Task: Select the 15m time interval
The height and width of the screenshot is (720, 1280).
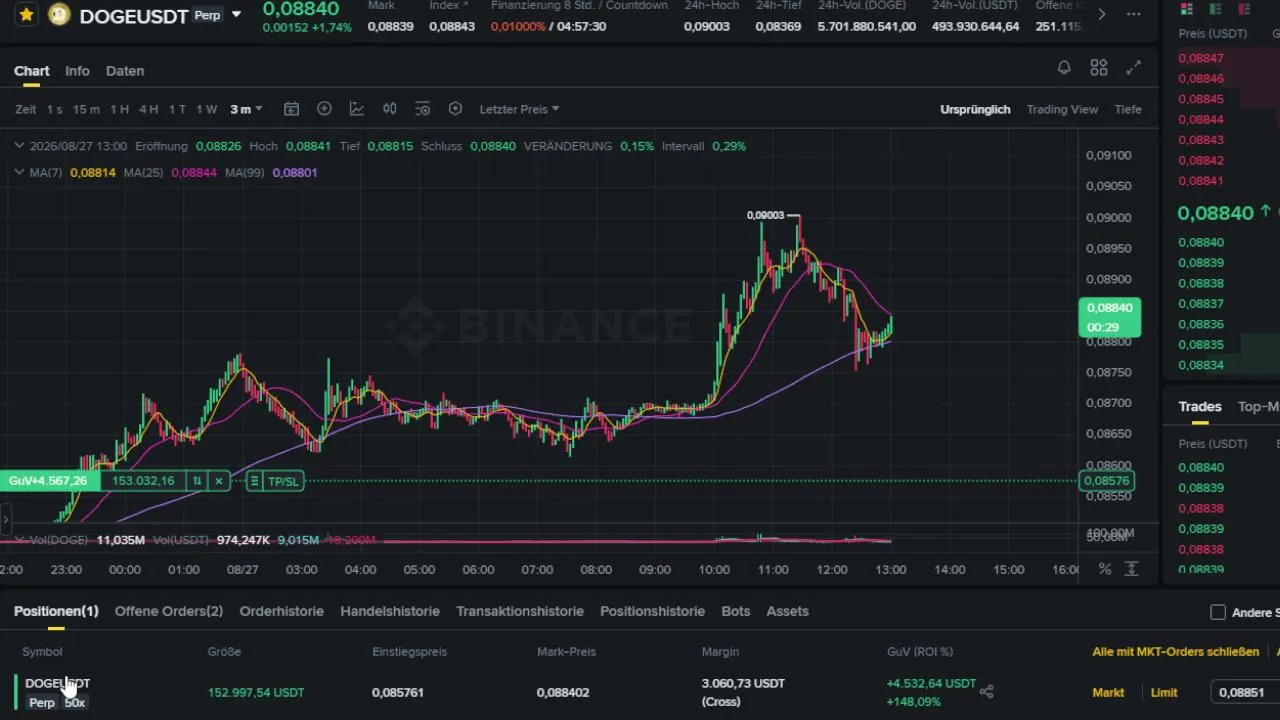Action: (x=86, y=109)
